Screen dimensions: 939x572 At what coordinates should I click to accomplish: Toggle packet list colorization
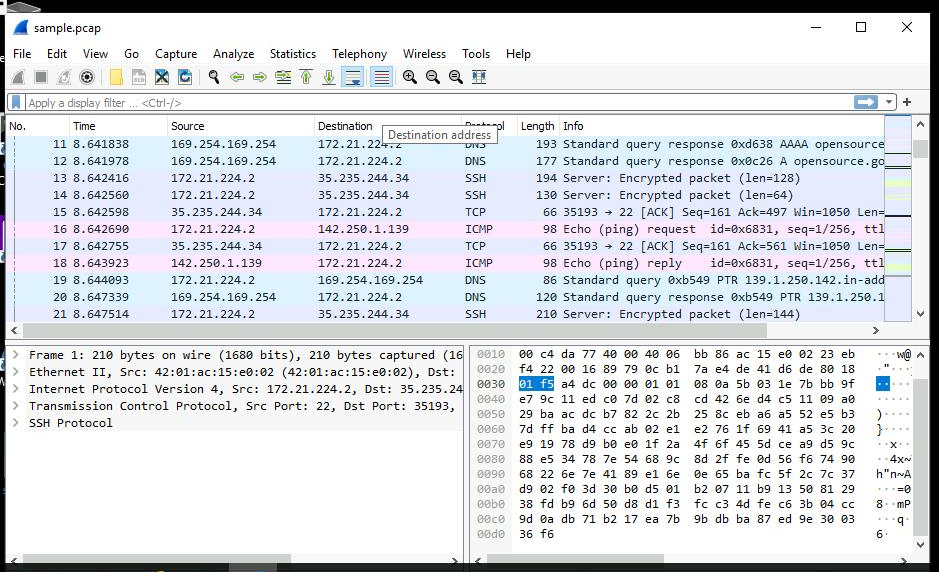click(x=381, y=77)
